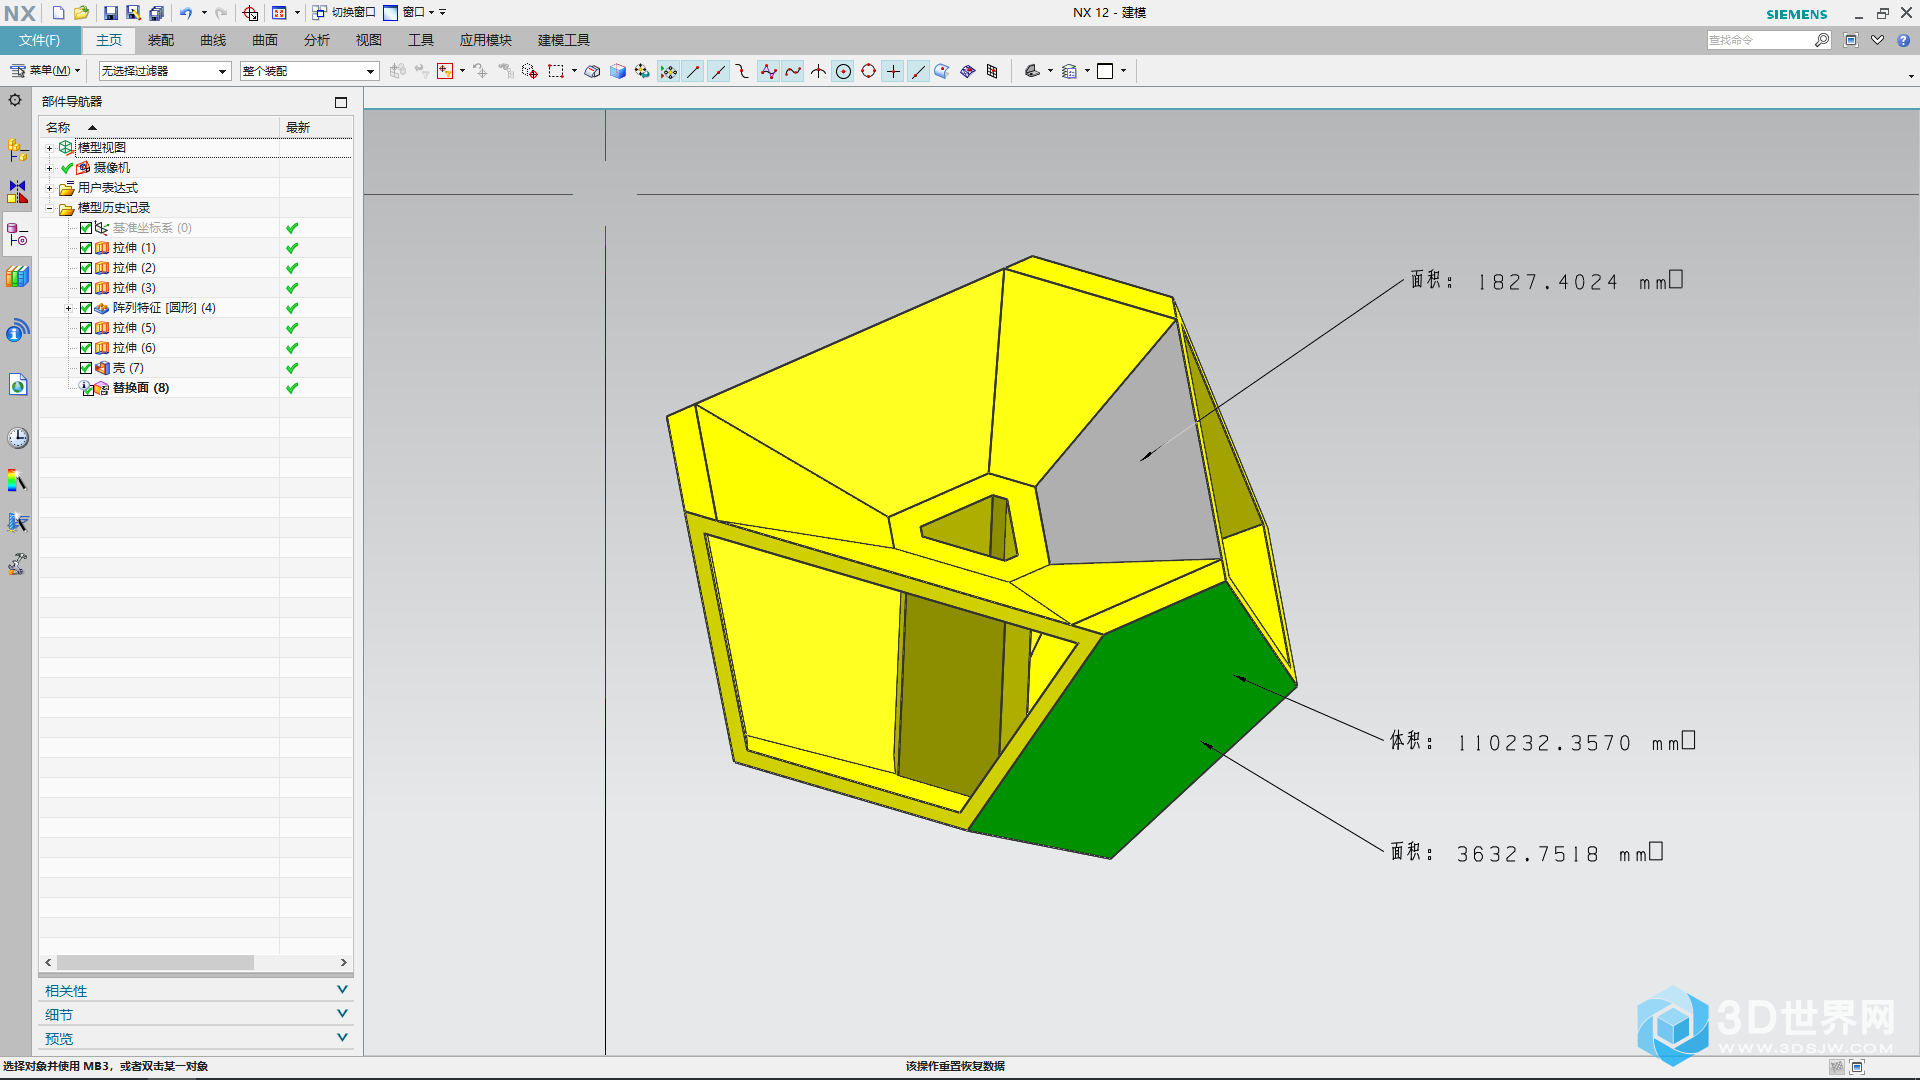Open the Constraint Navigator sidebar tab
This screenshot has width=1920, height=1080.
click(x=17, y=191)
